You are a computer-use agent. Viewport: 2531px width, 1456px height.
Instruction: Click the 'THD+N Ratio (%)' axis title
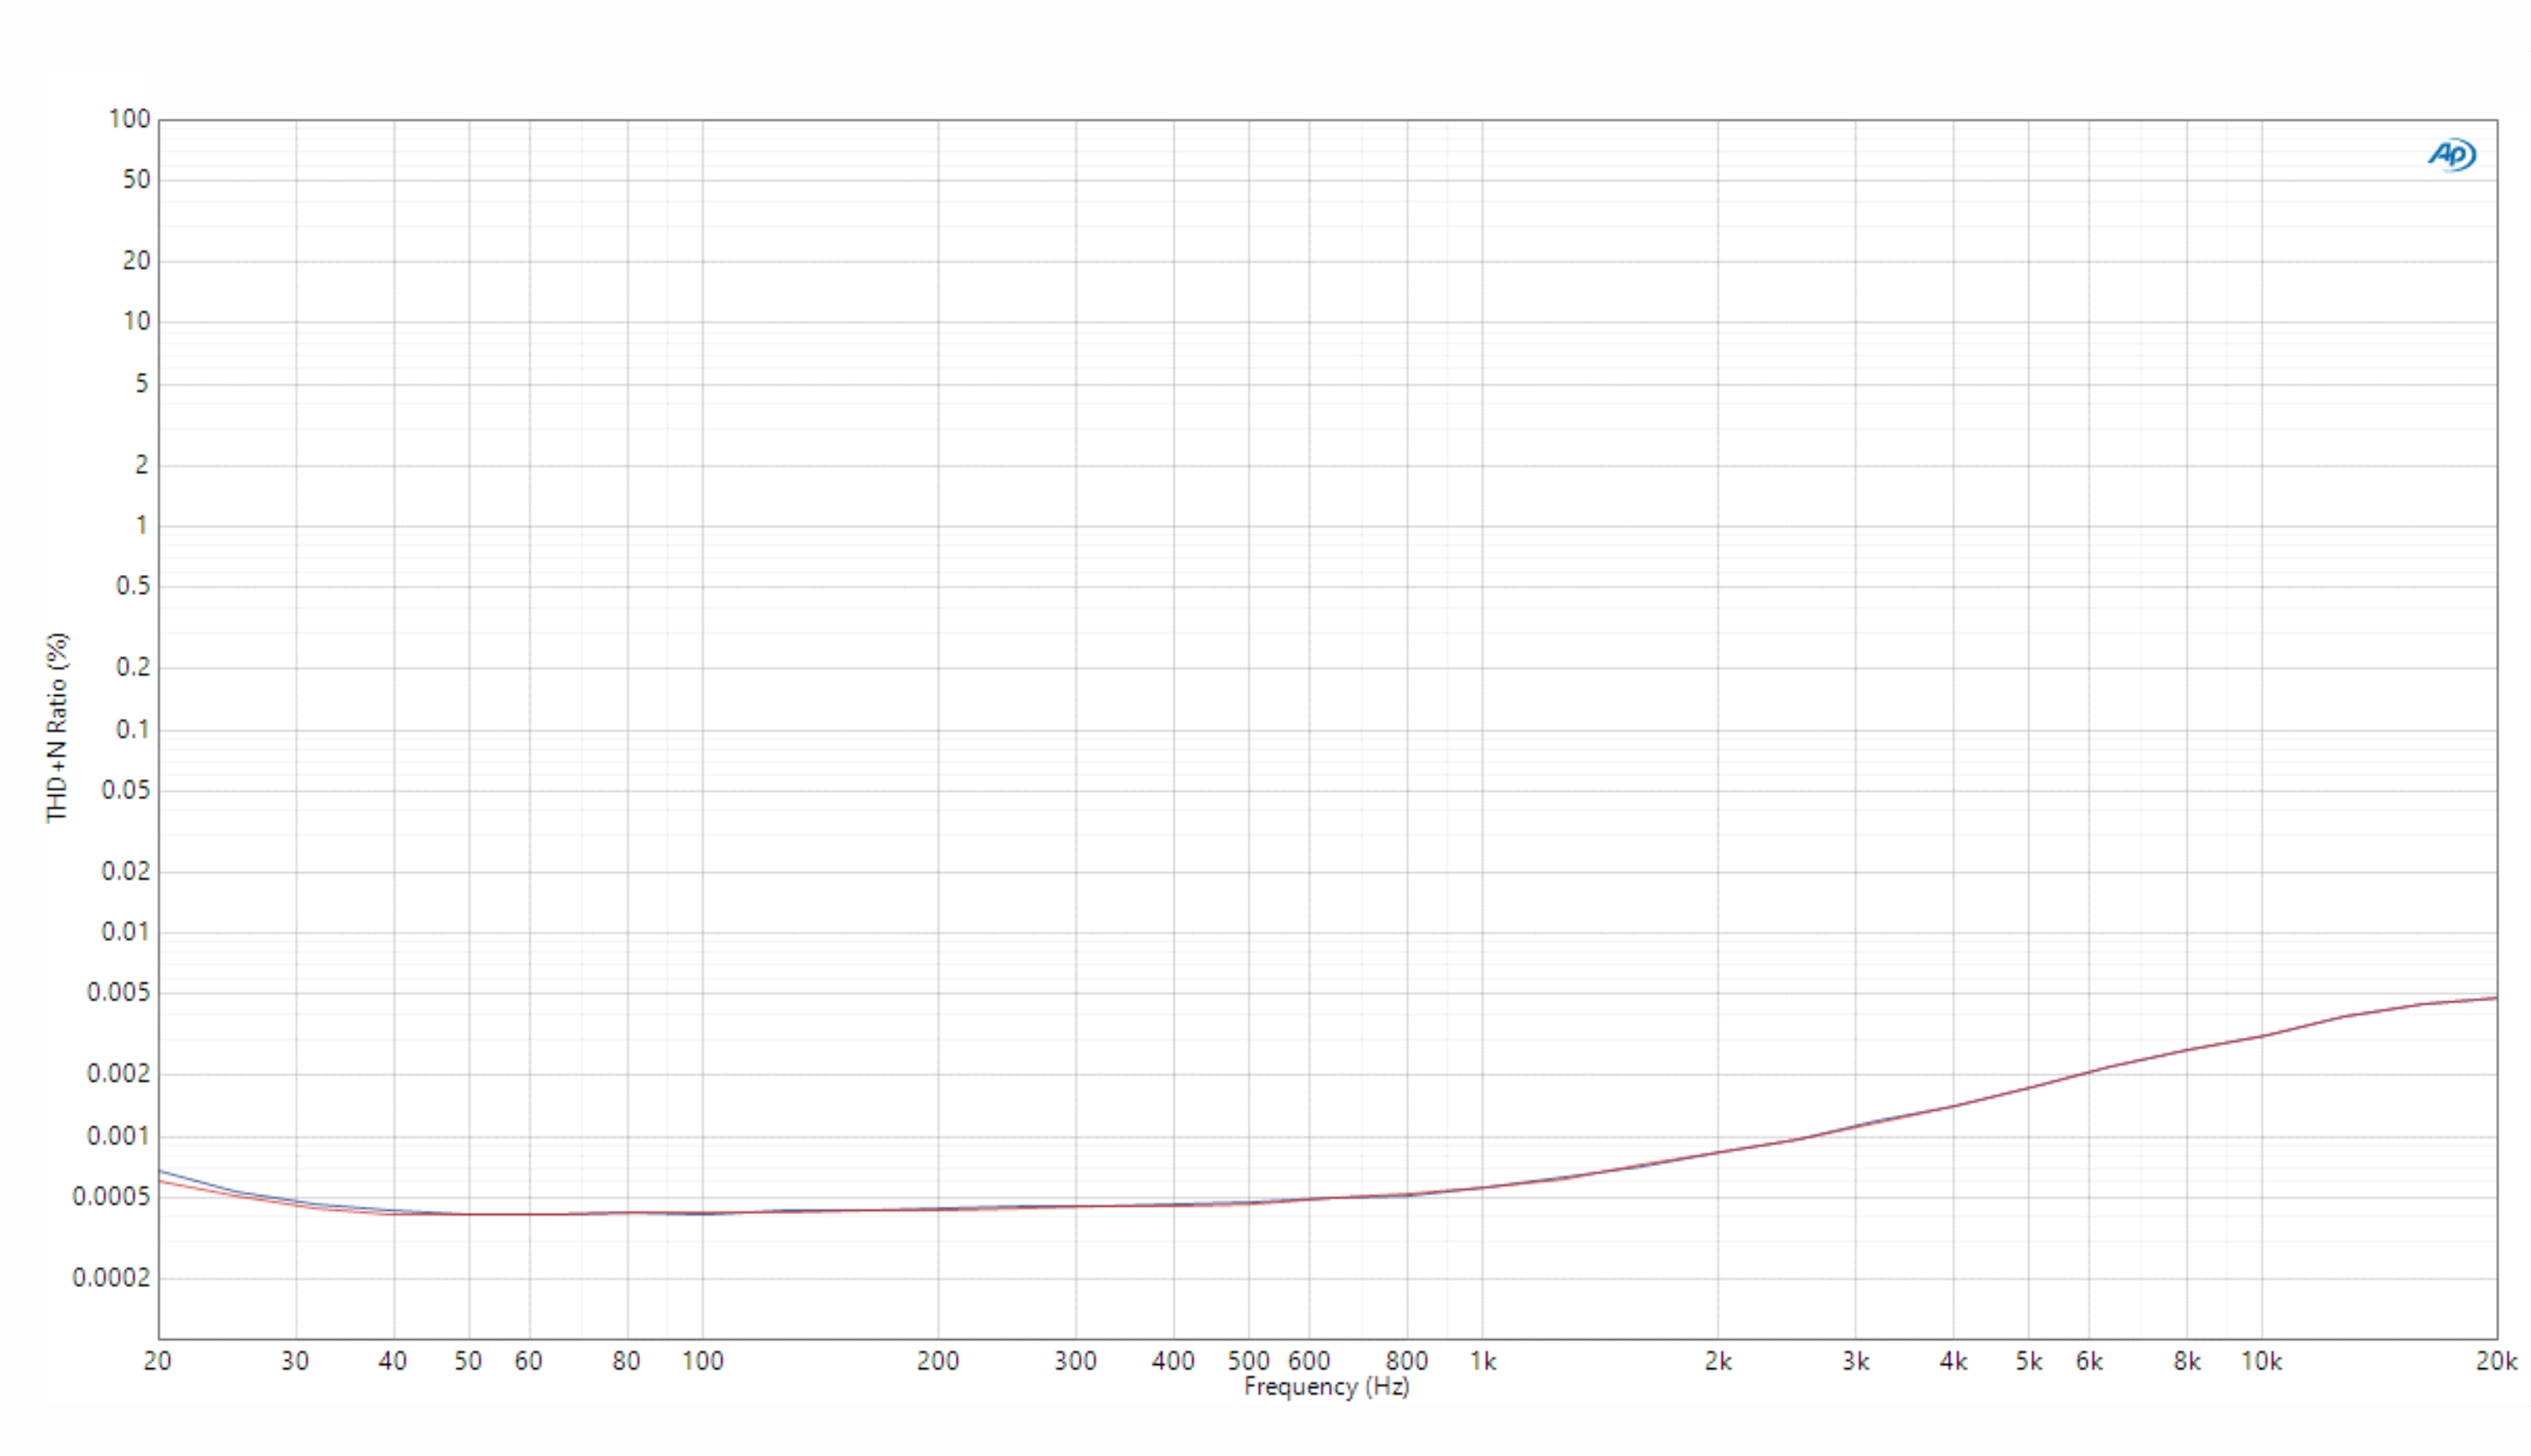point(58,727)
